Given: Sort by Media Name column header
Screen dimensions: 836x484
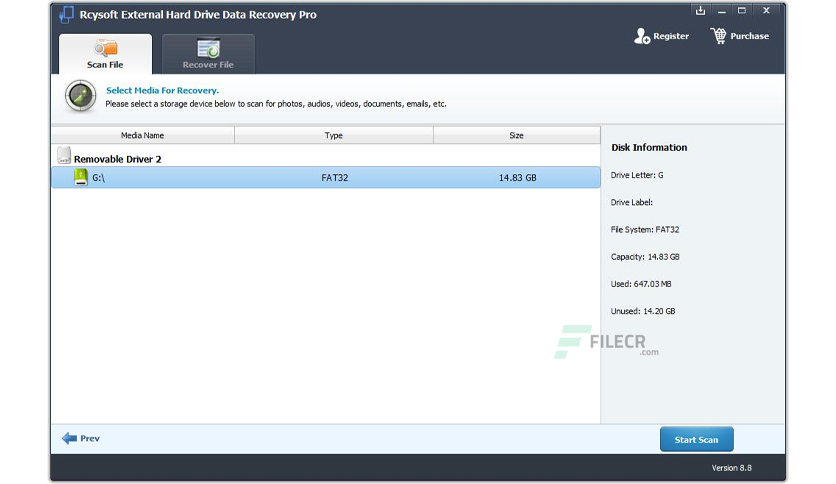Looking at the screenshot, I should click(x=142, y=135).
